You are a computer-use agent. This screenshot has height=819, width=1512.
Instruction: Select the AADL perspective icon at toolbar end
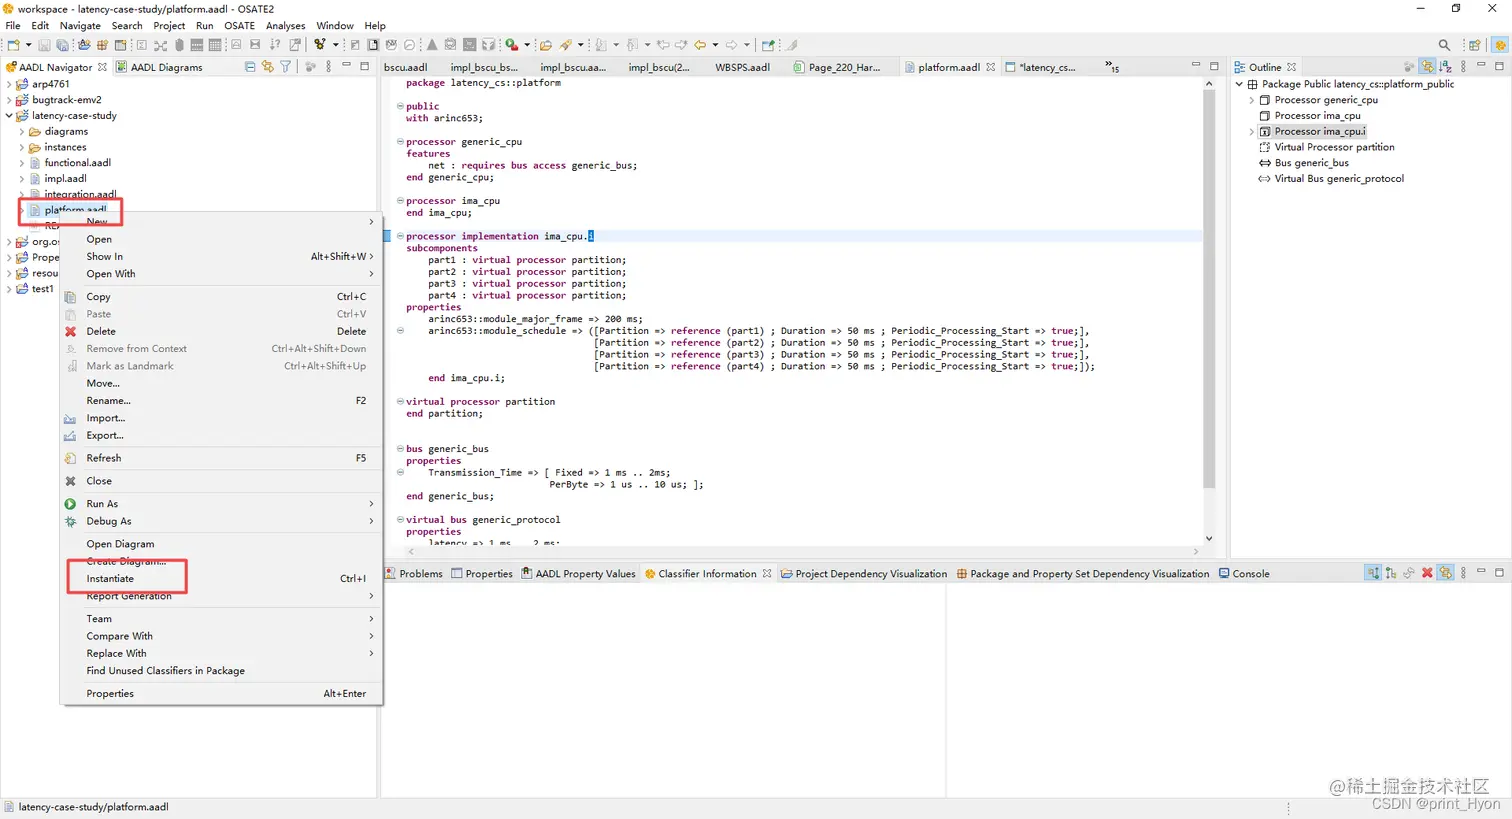(1500, 45)
